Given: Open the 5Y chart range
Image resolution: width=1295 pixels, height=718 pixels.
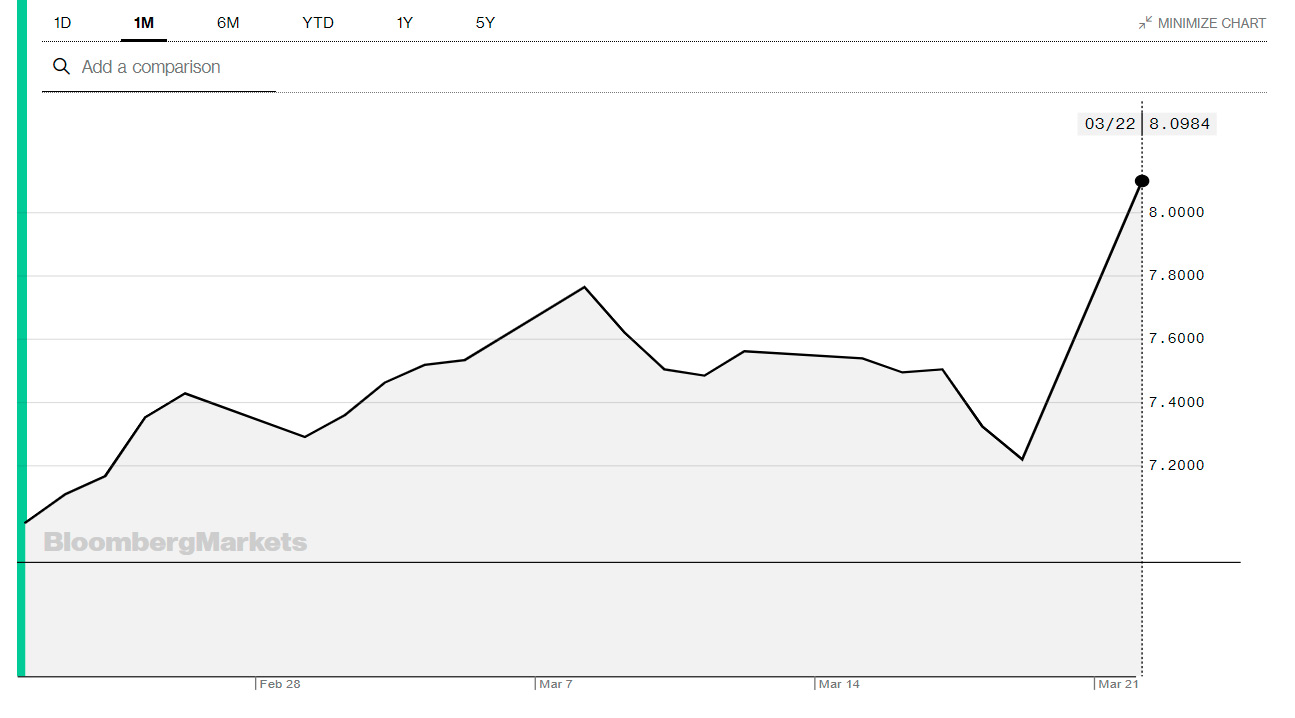Looking at the screenshot, I should click(x=485, y=22).
